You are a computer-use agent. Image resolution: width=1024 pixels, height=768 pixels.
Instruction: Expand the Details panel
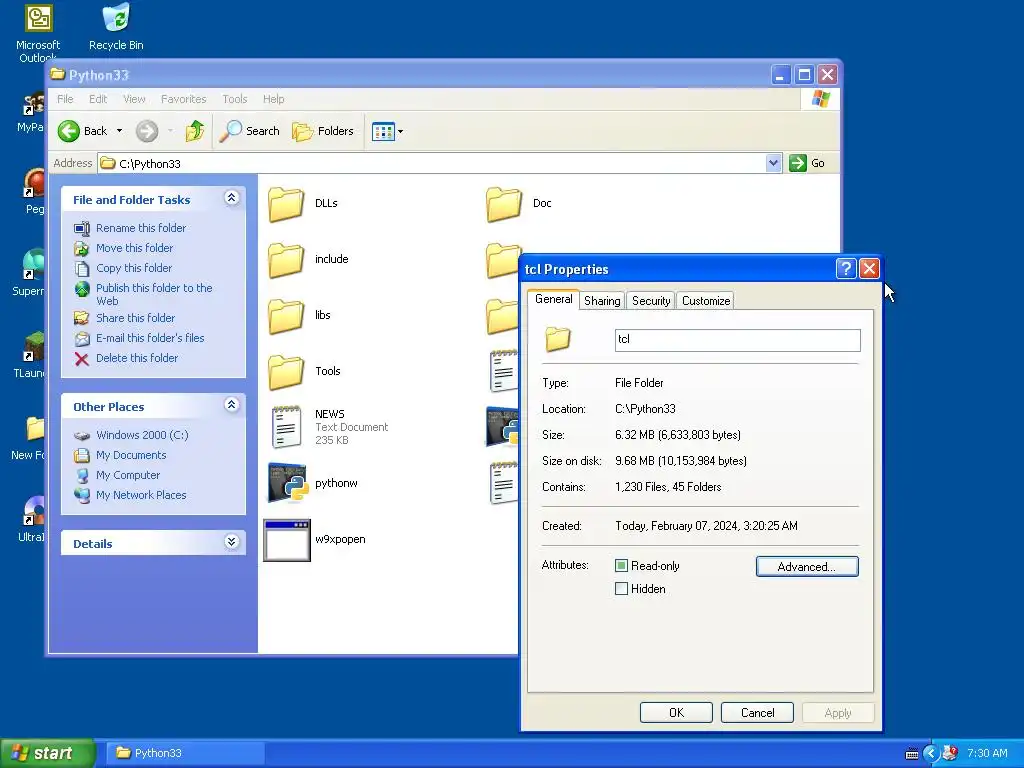pyautogui.click(x=231, y=542)
